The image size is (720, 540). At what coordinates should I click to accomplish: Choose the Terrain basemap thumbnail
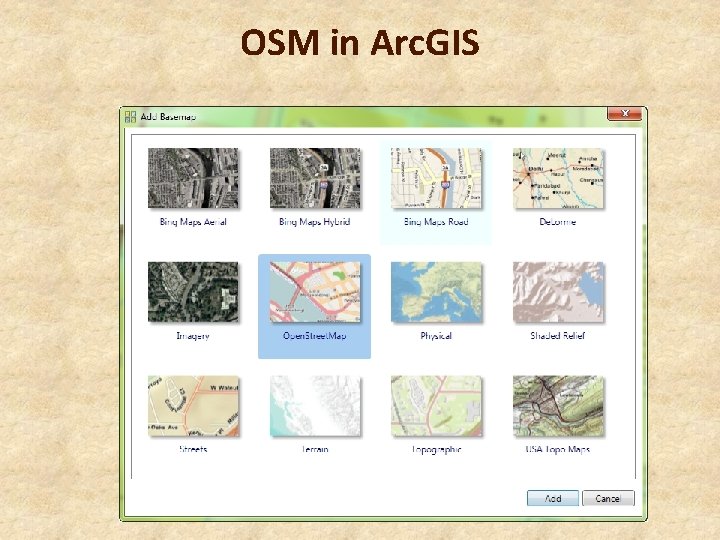[315, 406]
